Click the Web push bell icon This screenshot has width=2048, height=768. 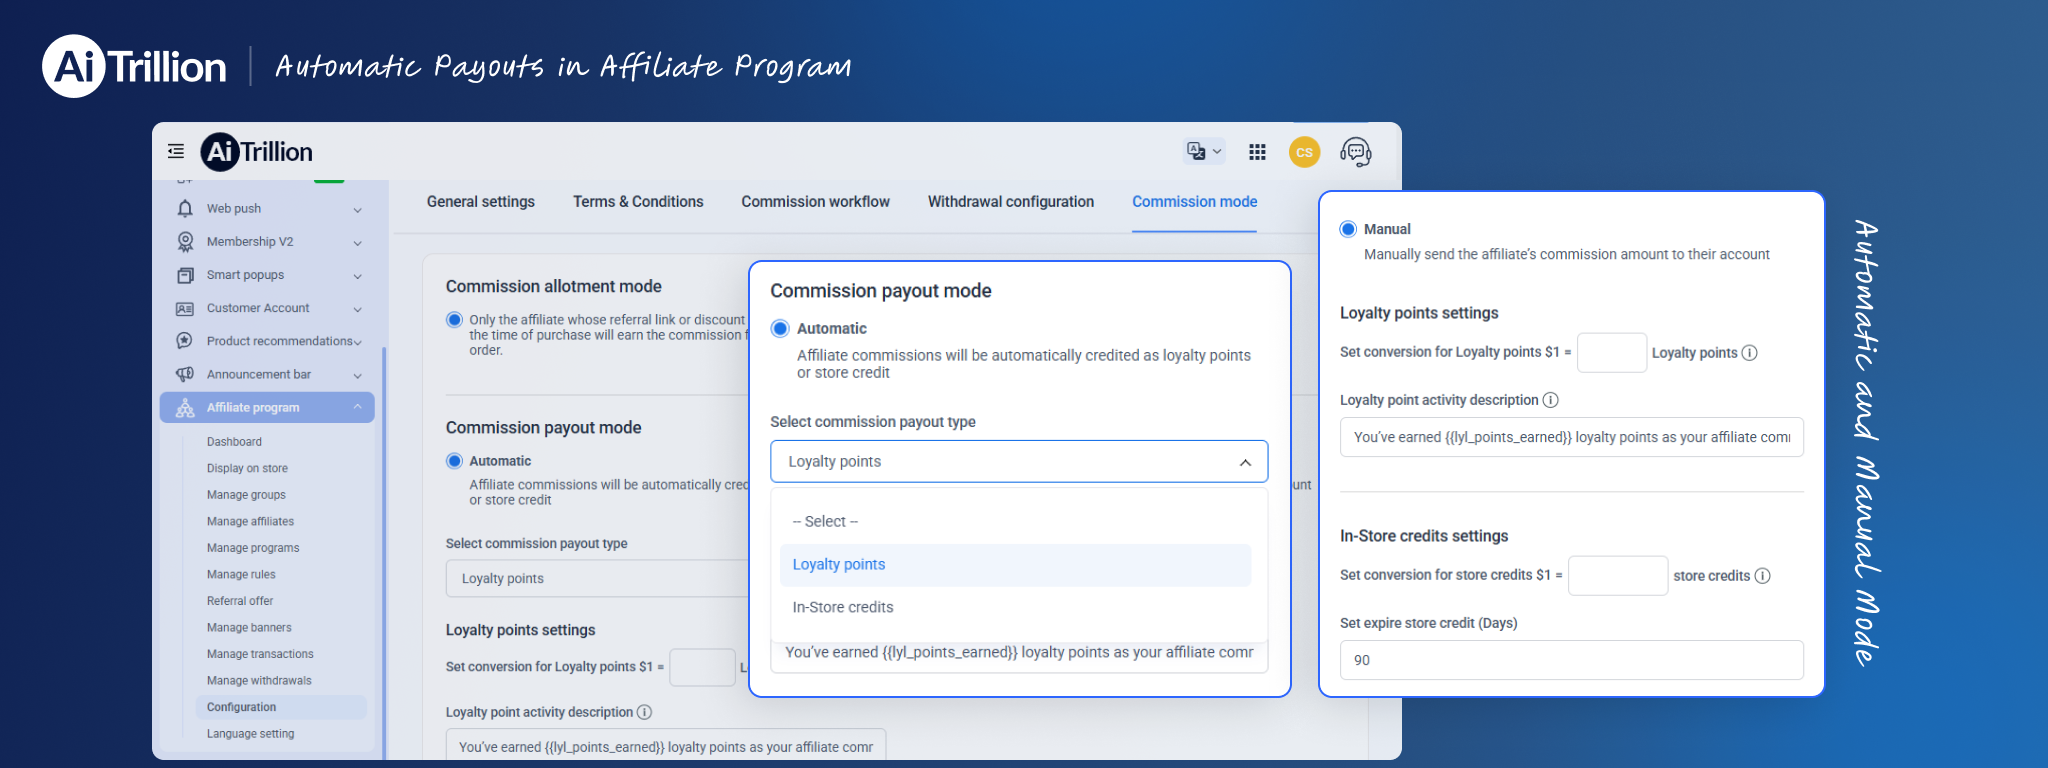click(185, 208)
